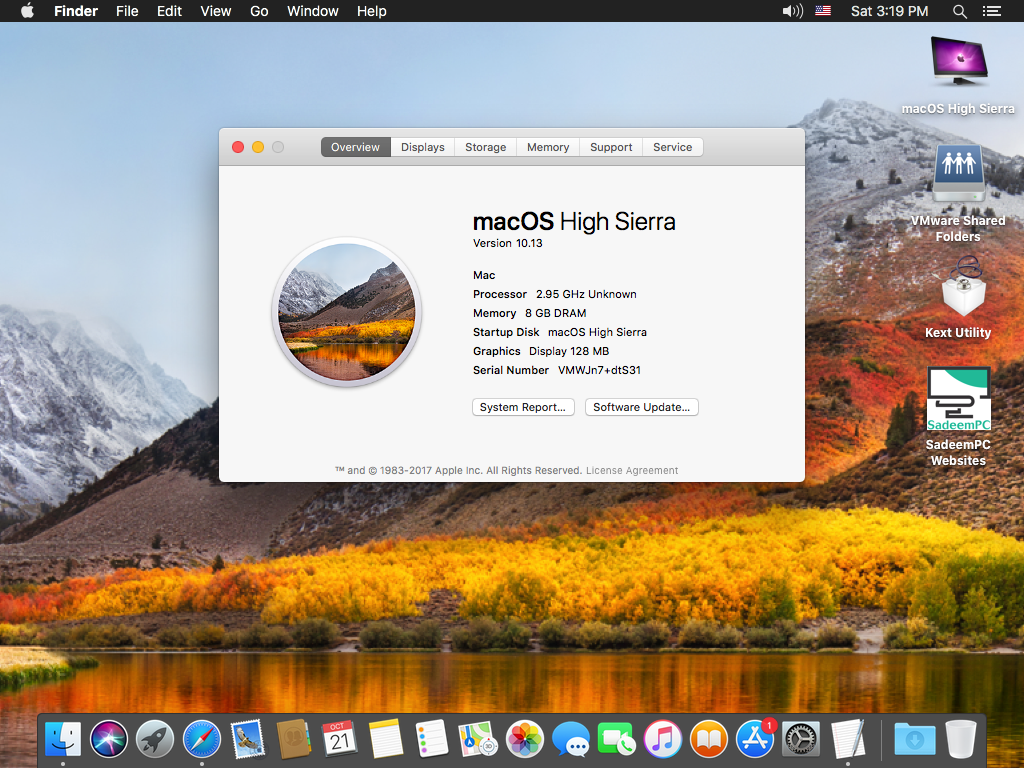
Task: Open App Store icon with badge
Action: click(755, 739)
